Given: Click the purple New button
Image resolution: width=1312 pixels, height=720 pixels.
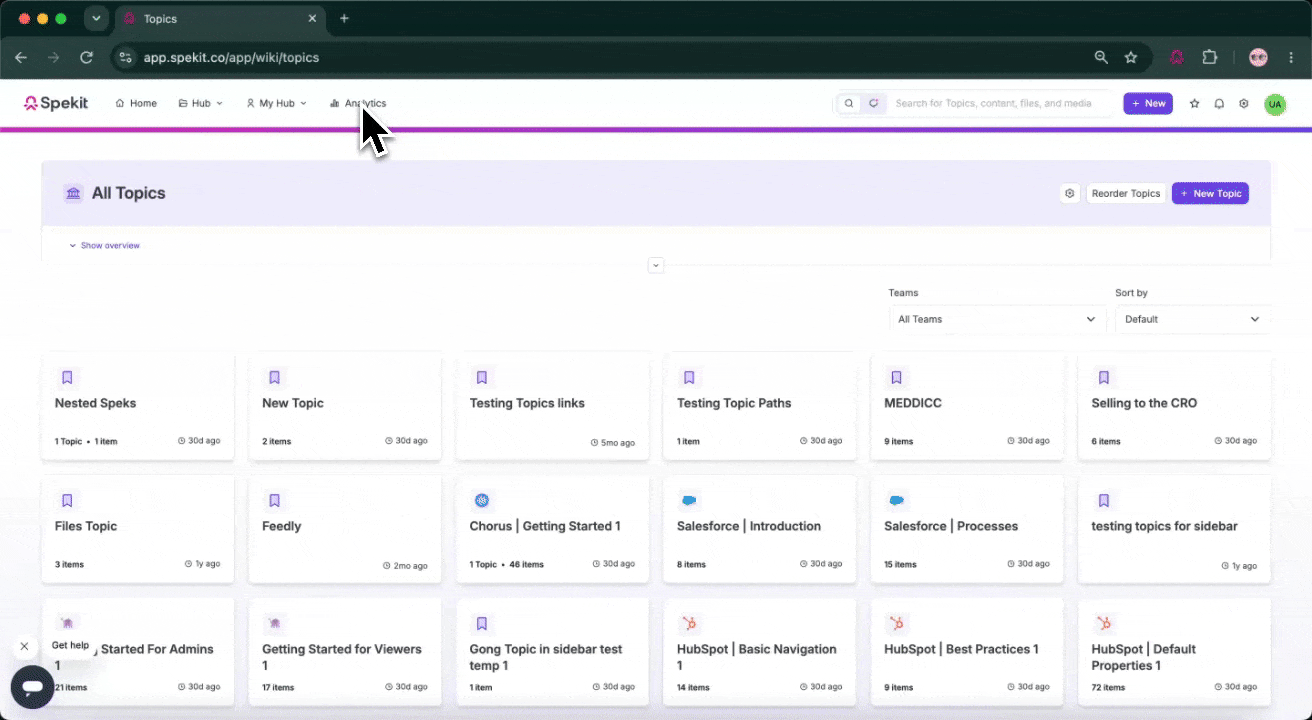Looking at the screenshot, I should click(x=1148, y=103).
